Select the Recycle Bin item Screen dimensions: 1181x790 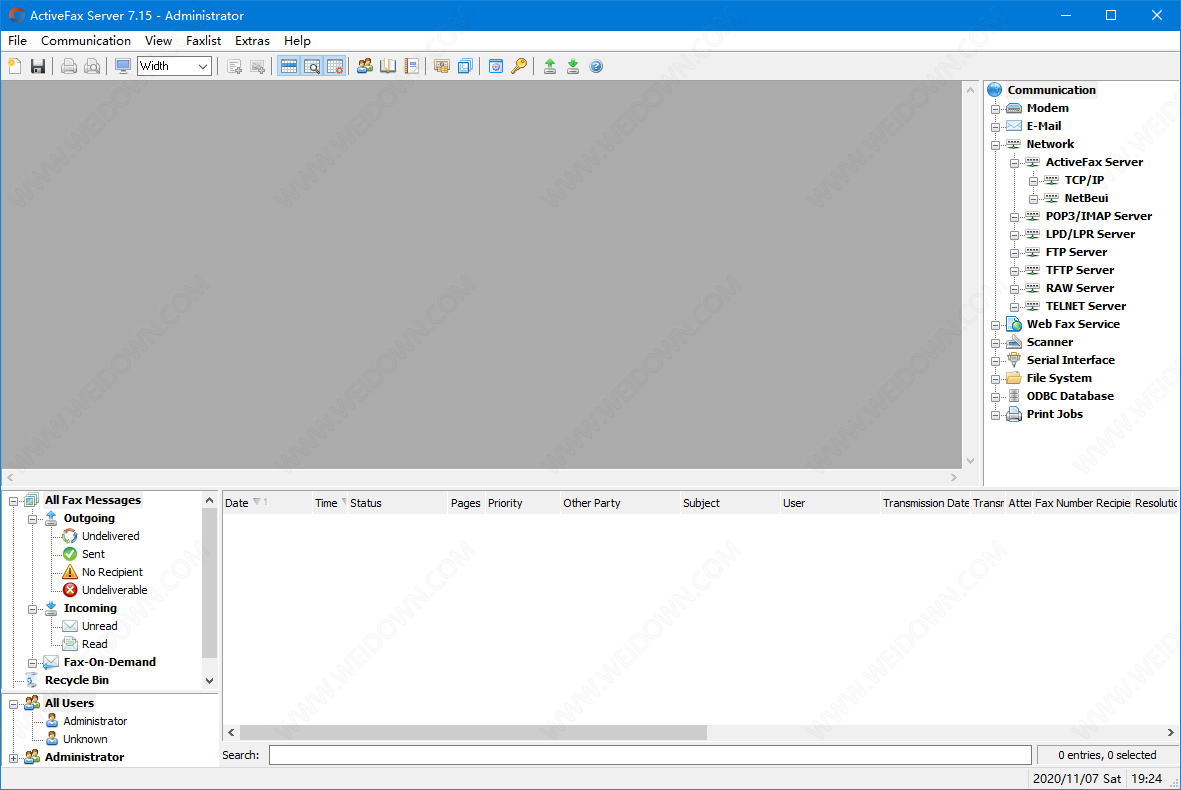76,680
